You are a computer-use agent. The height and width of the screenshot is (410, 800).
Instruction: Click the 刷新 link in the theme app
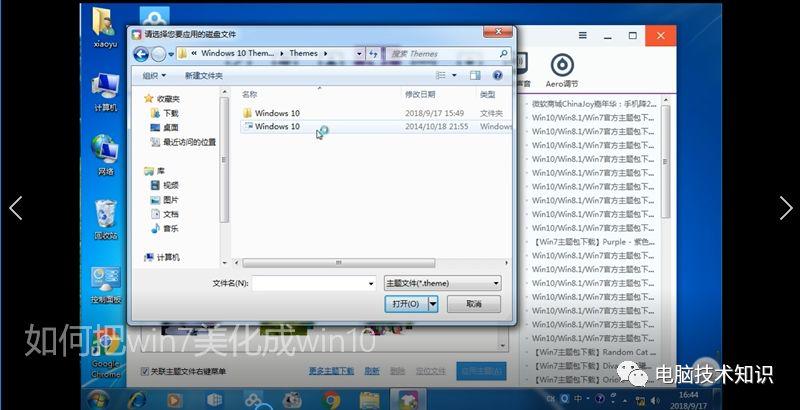click(372, 371)
